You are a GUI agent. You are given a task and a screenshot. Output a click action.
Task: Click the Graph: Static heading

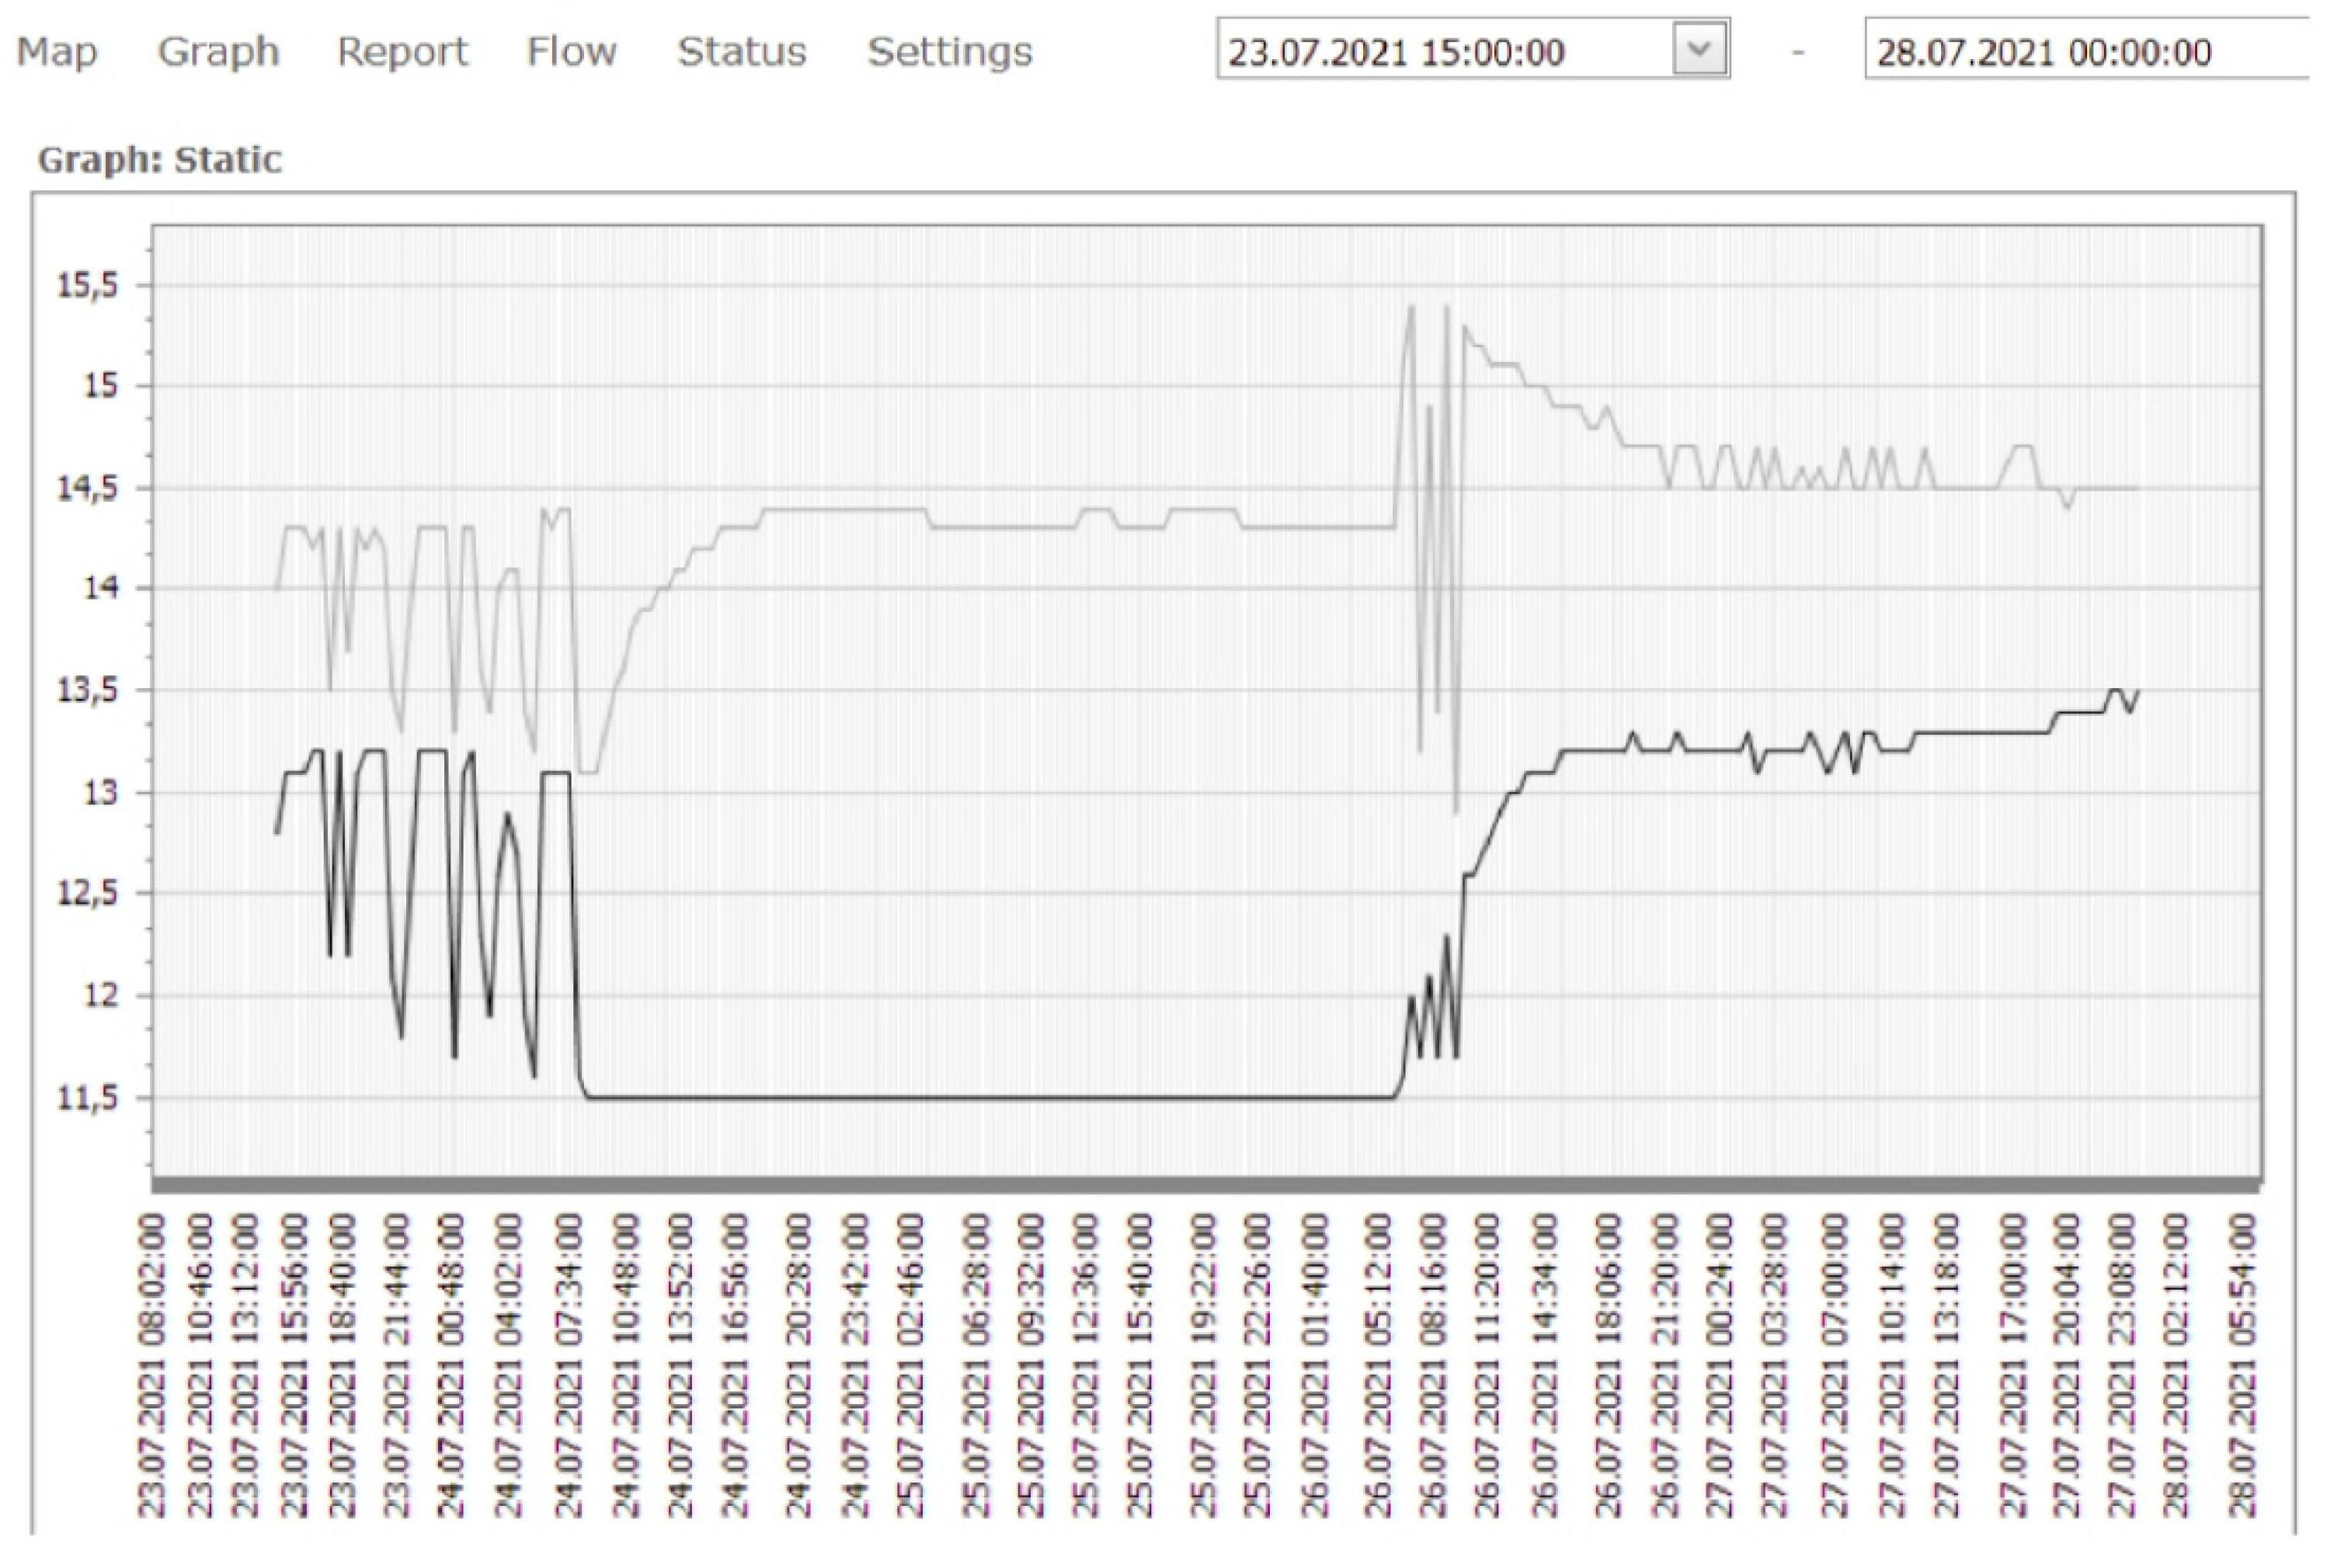click(160, 160)
